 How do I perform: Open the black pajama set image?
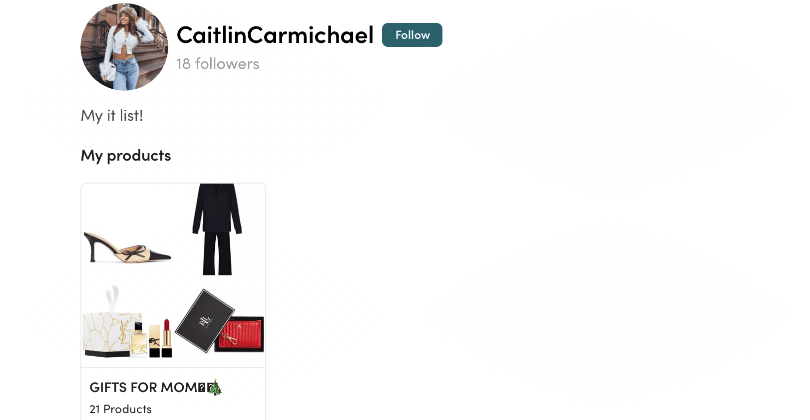click(217, 230)
